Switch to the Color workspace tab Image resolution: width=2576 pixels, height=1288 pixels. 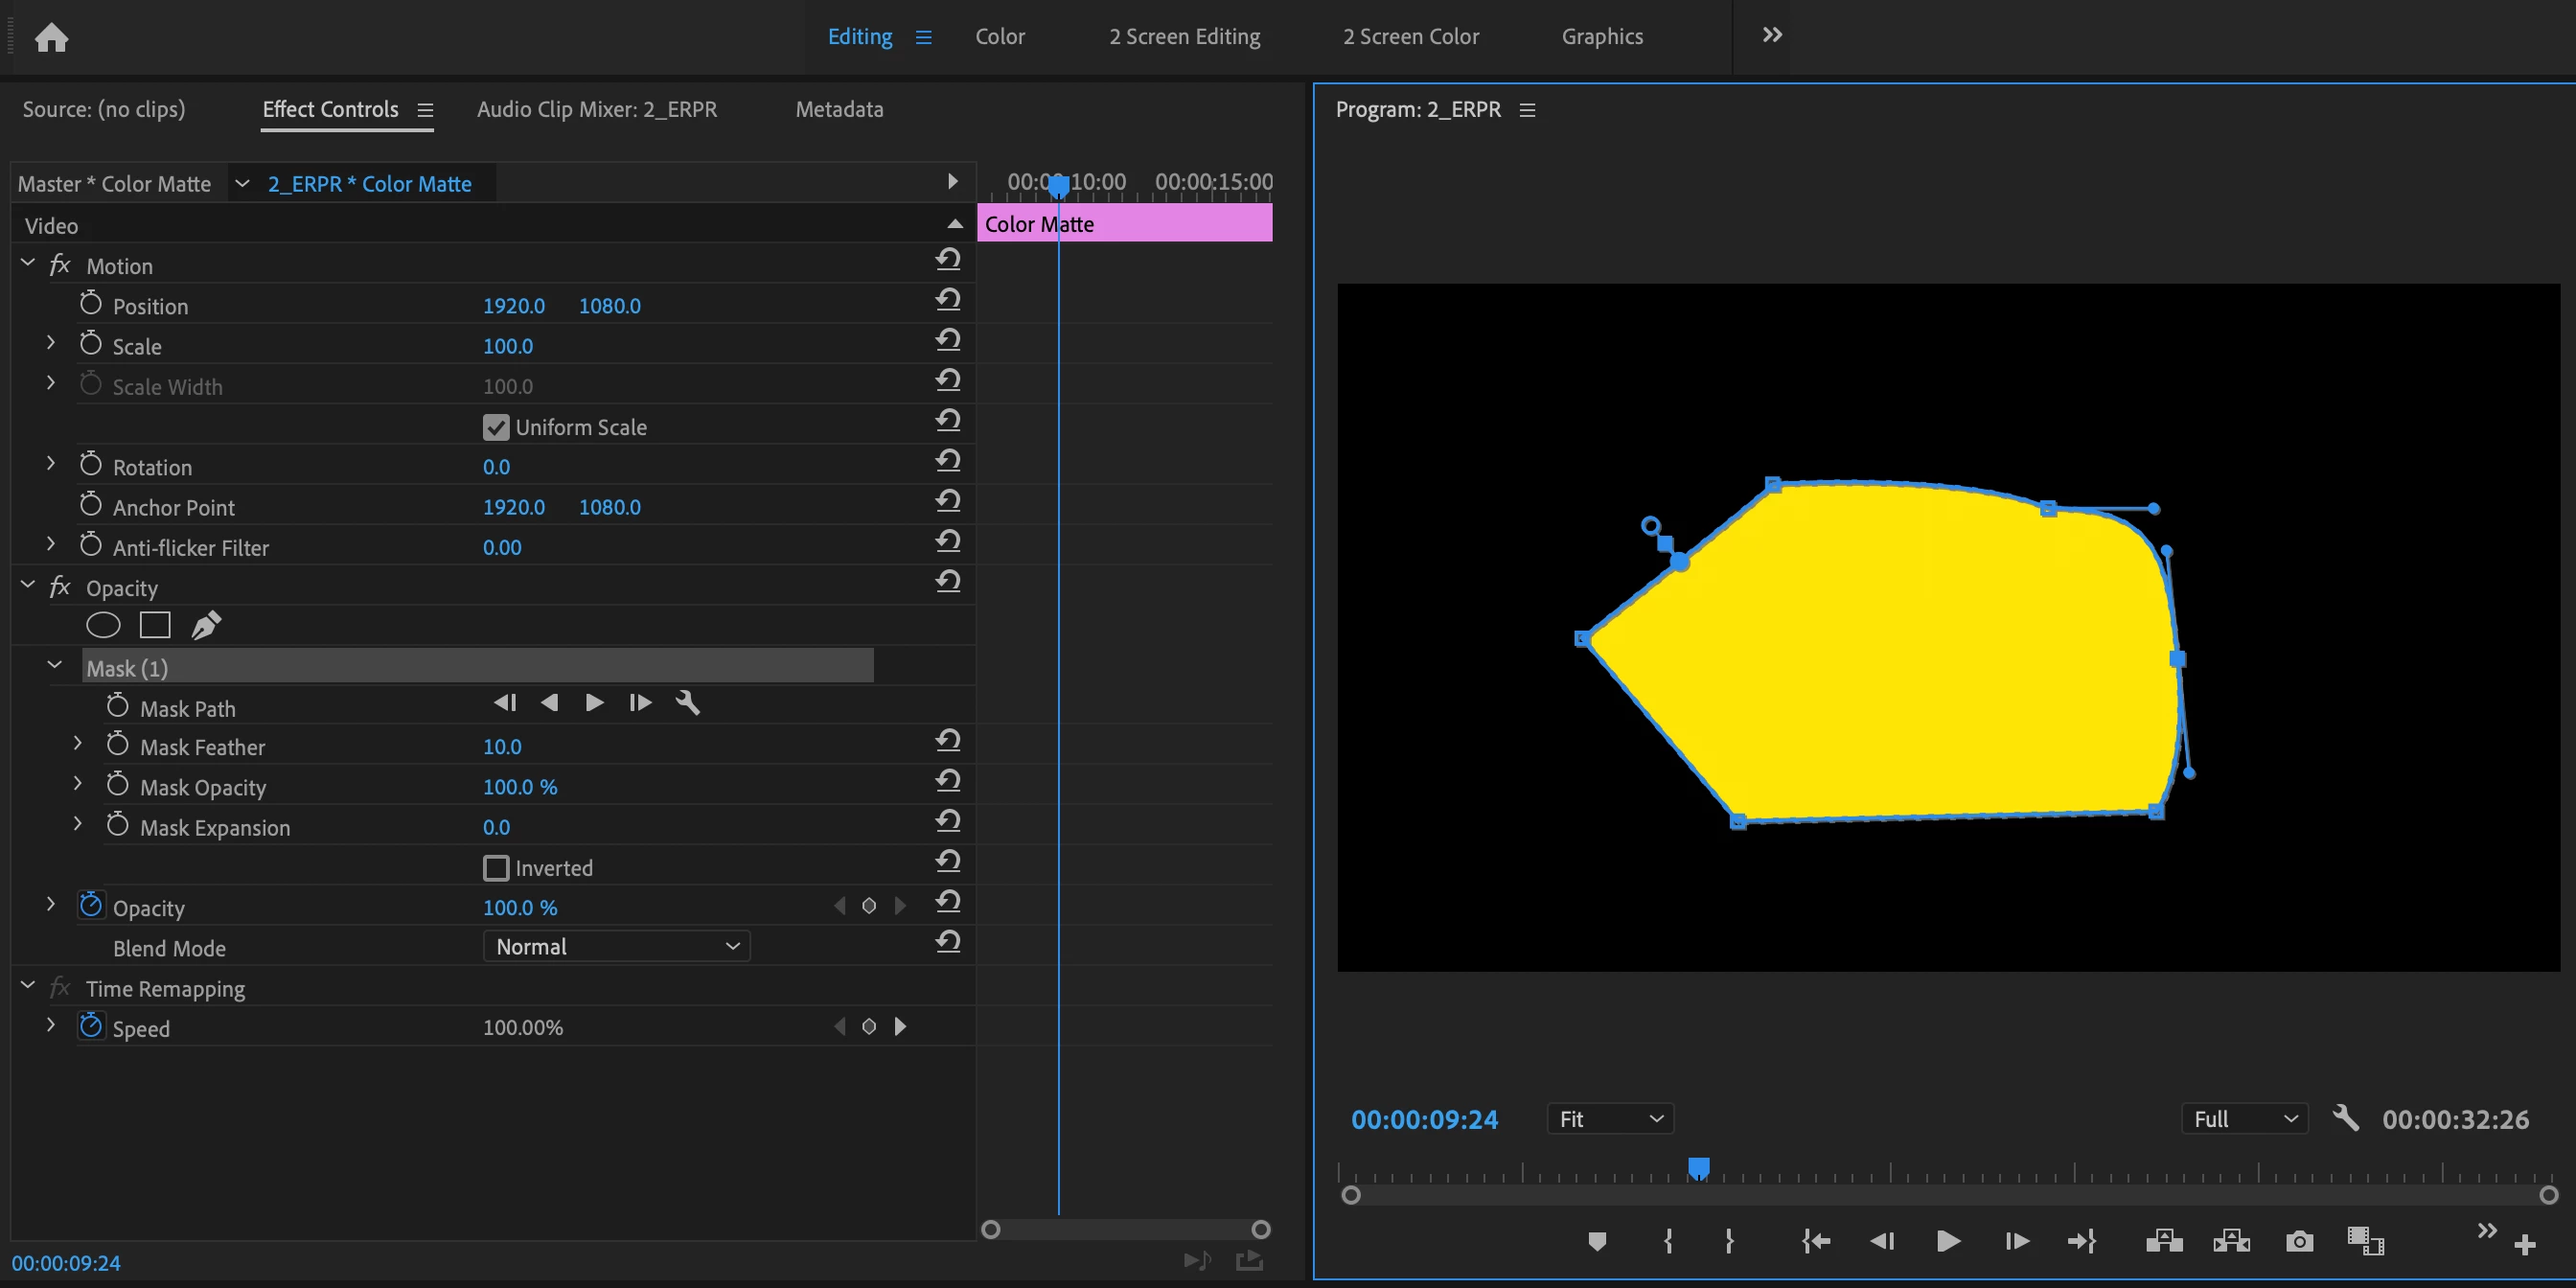click(1000, 37)
